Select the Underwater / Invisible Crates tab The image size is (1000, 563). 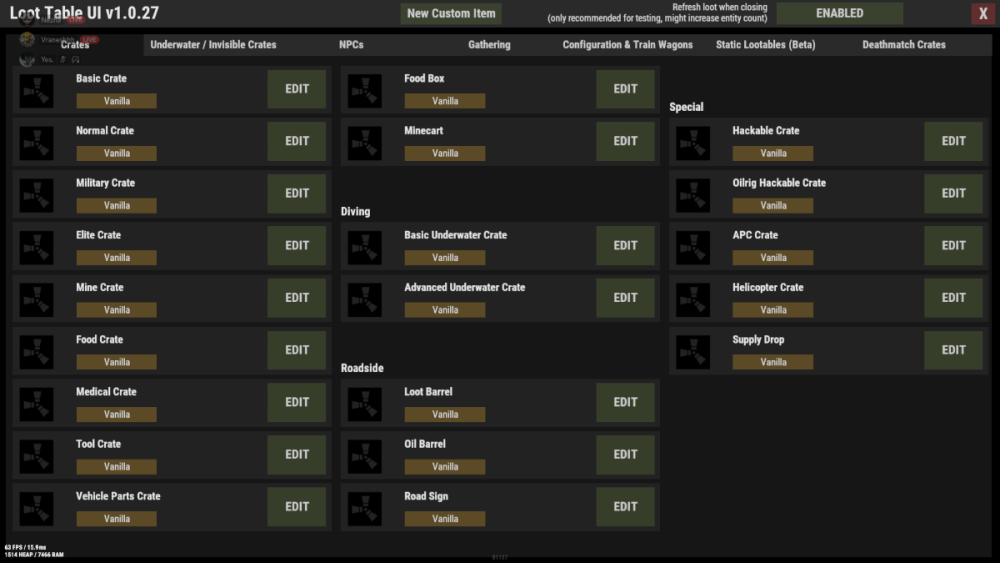tap(213, 45)
